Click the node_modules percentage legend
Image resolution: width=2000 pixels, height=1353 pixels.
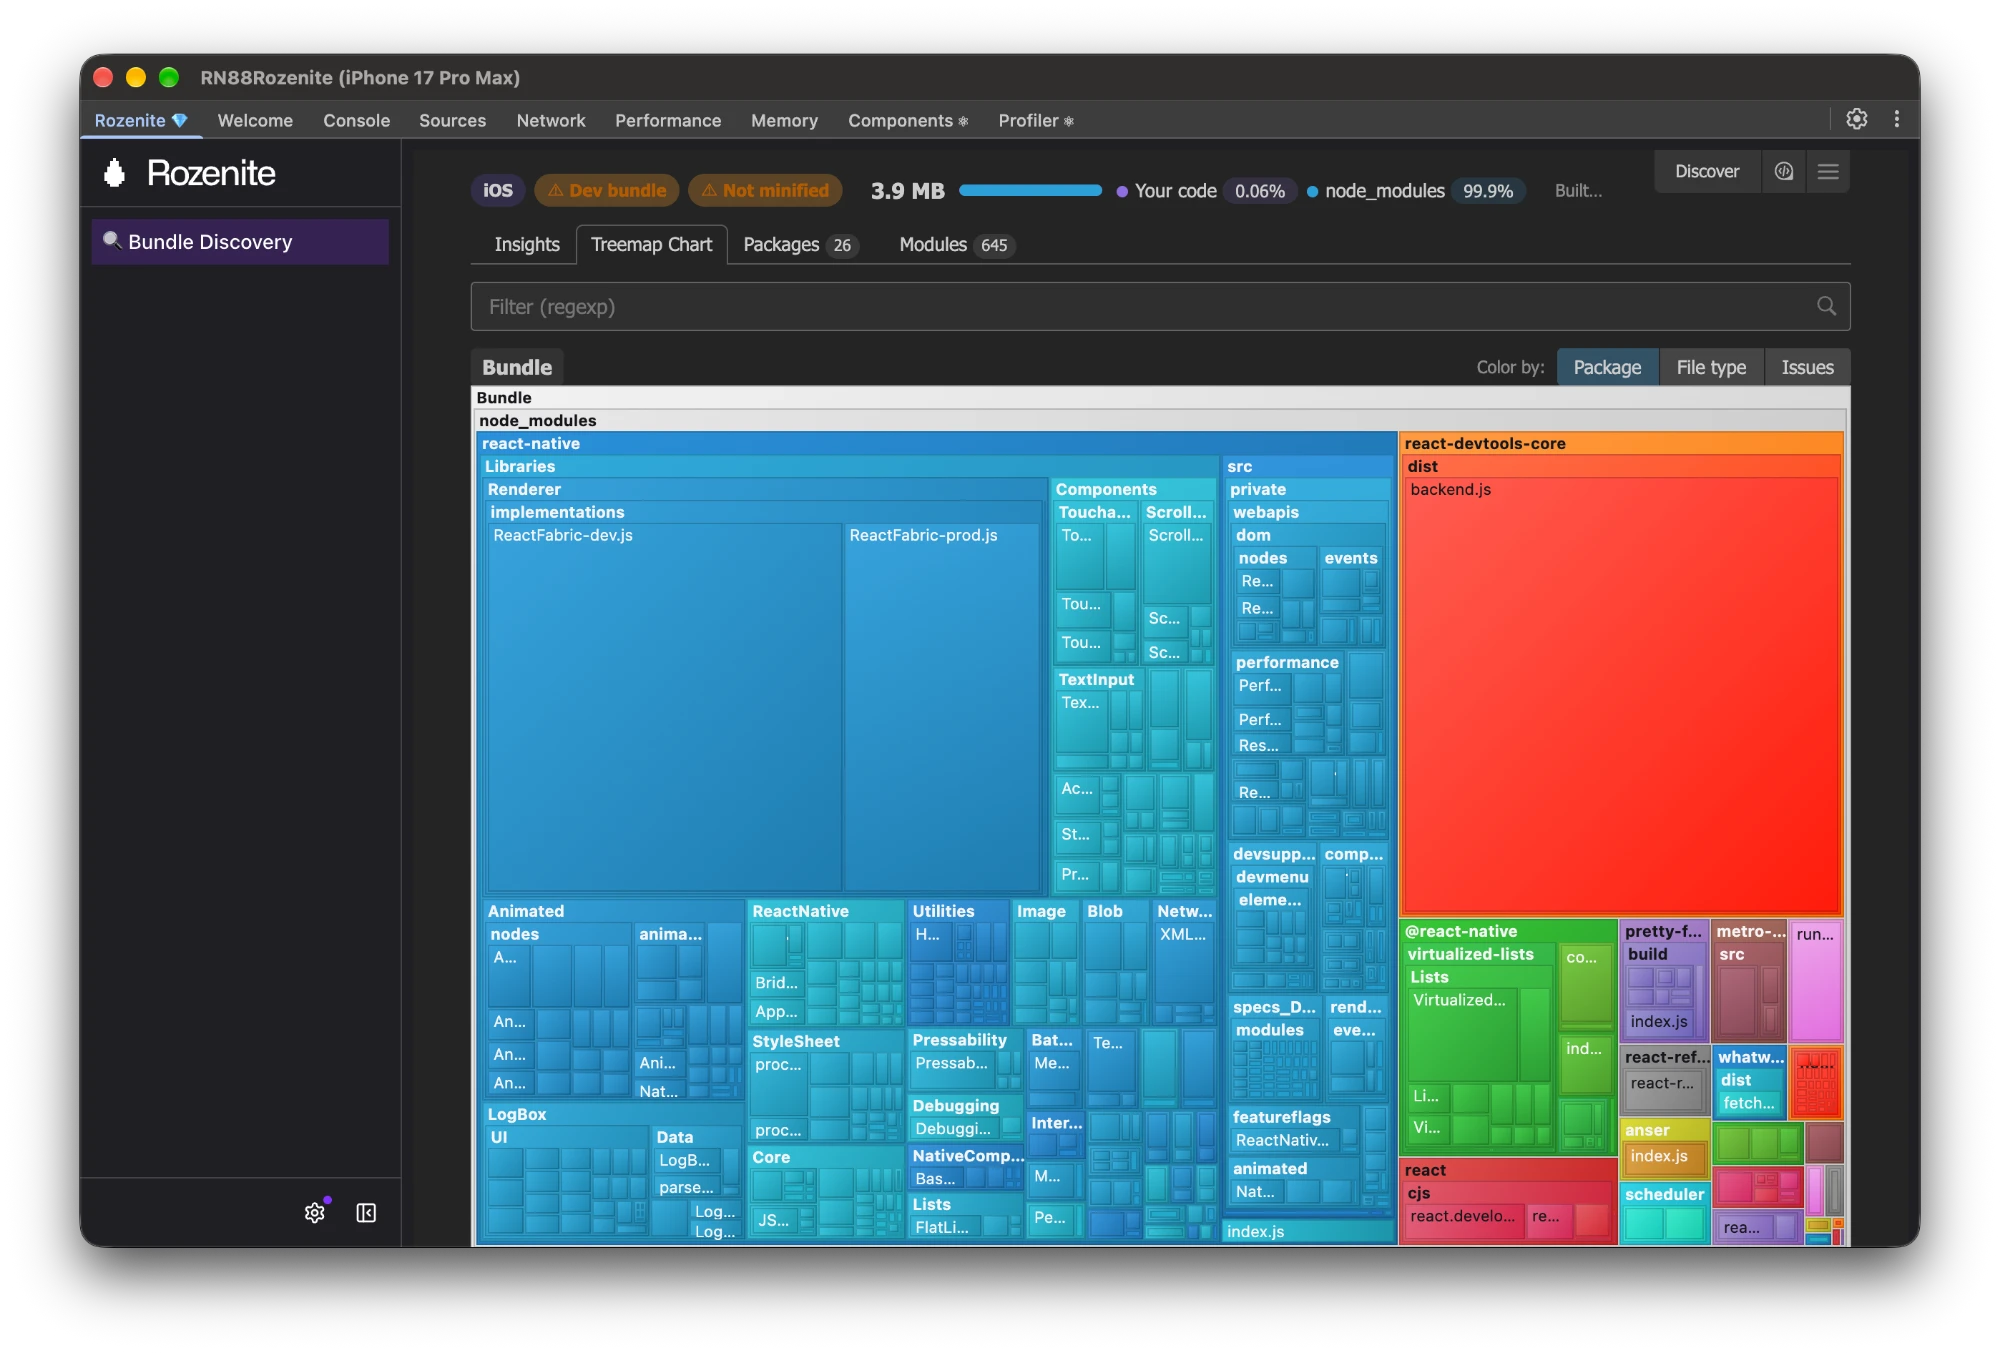1414,191
